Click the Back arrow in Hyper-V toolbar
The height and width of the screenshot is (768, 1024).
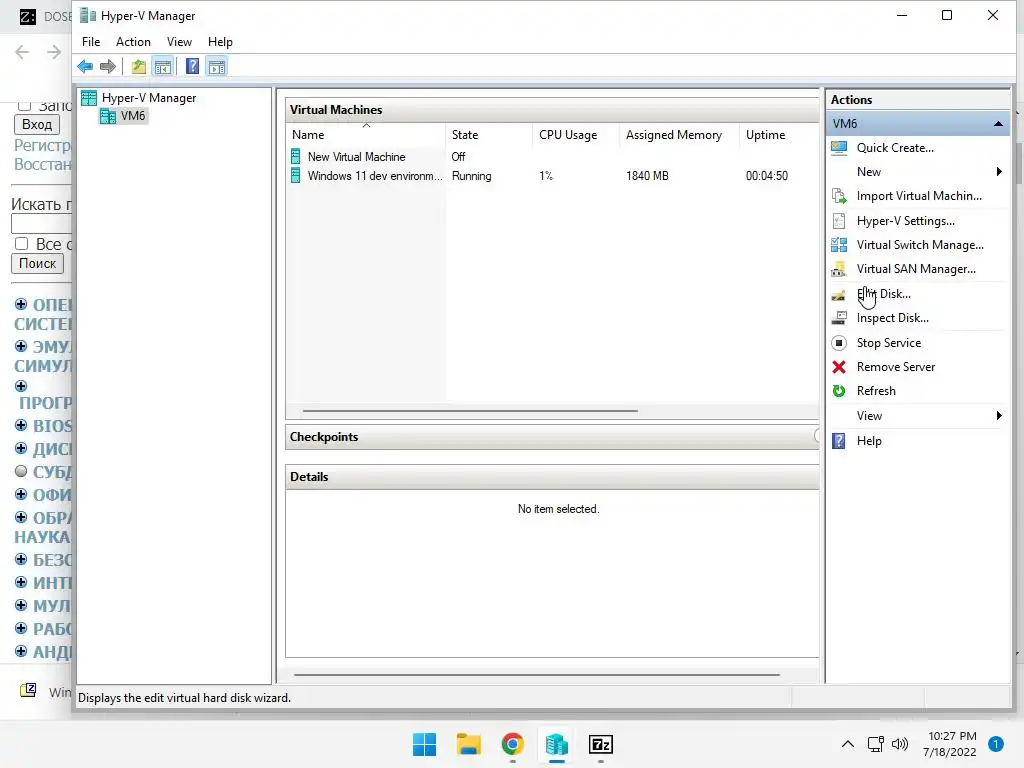pyautogui.click(x=85, y=66)
